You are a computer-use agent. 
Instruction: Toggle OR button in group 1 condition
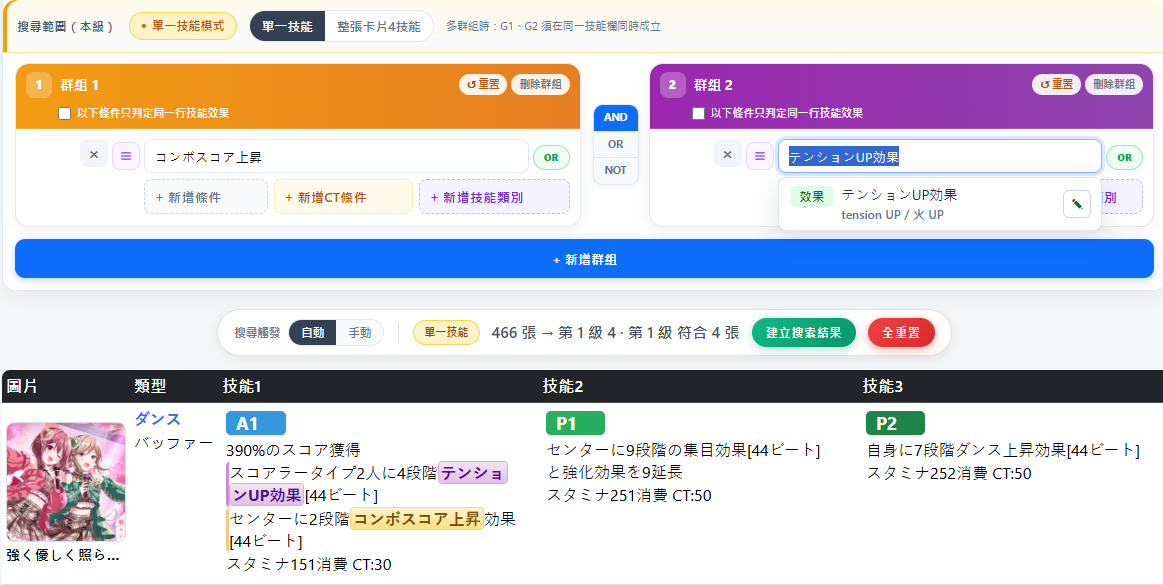pyautogui.click(x=551, y=157)
